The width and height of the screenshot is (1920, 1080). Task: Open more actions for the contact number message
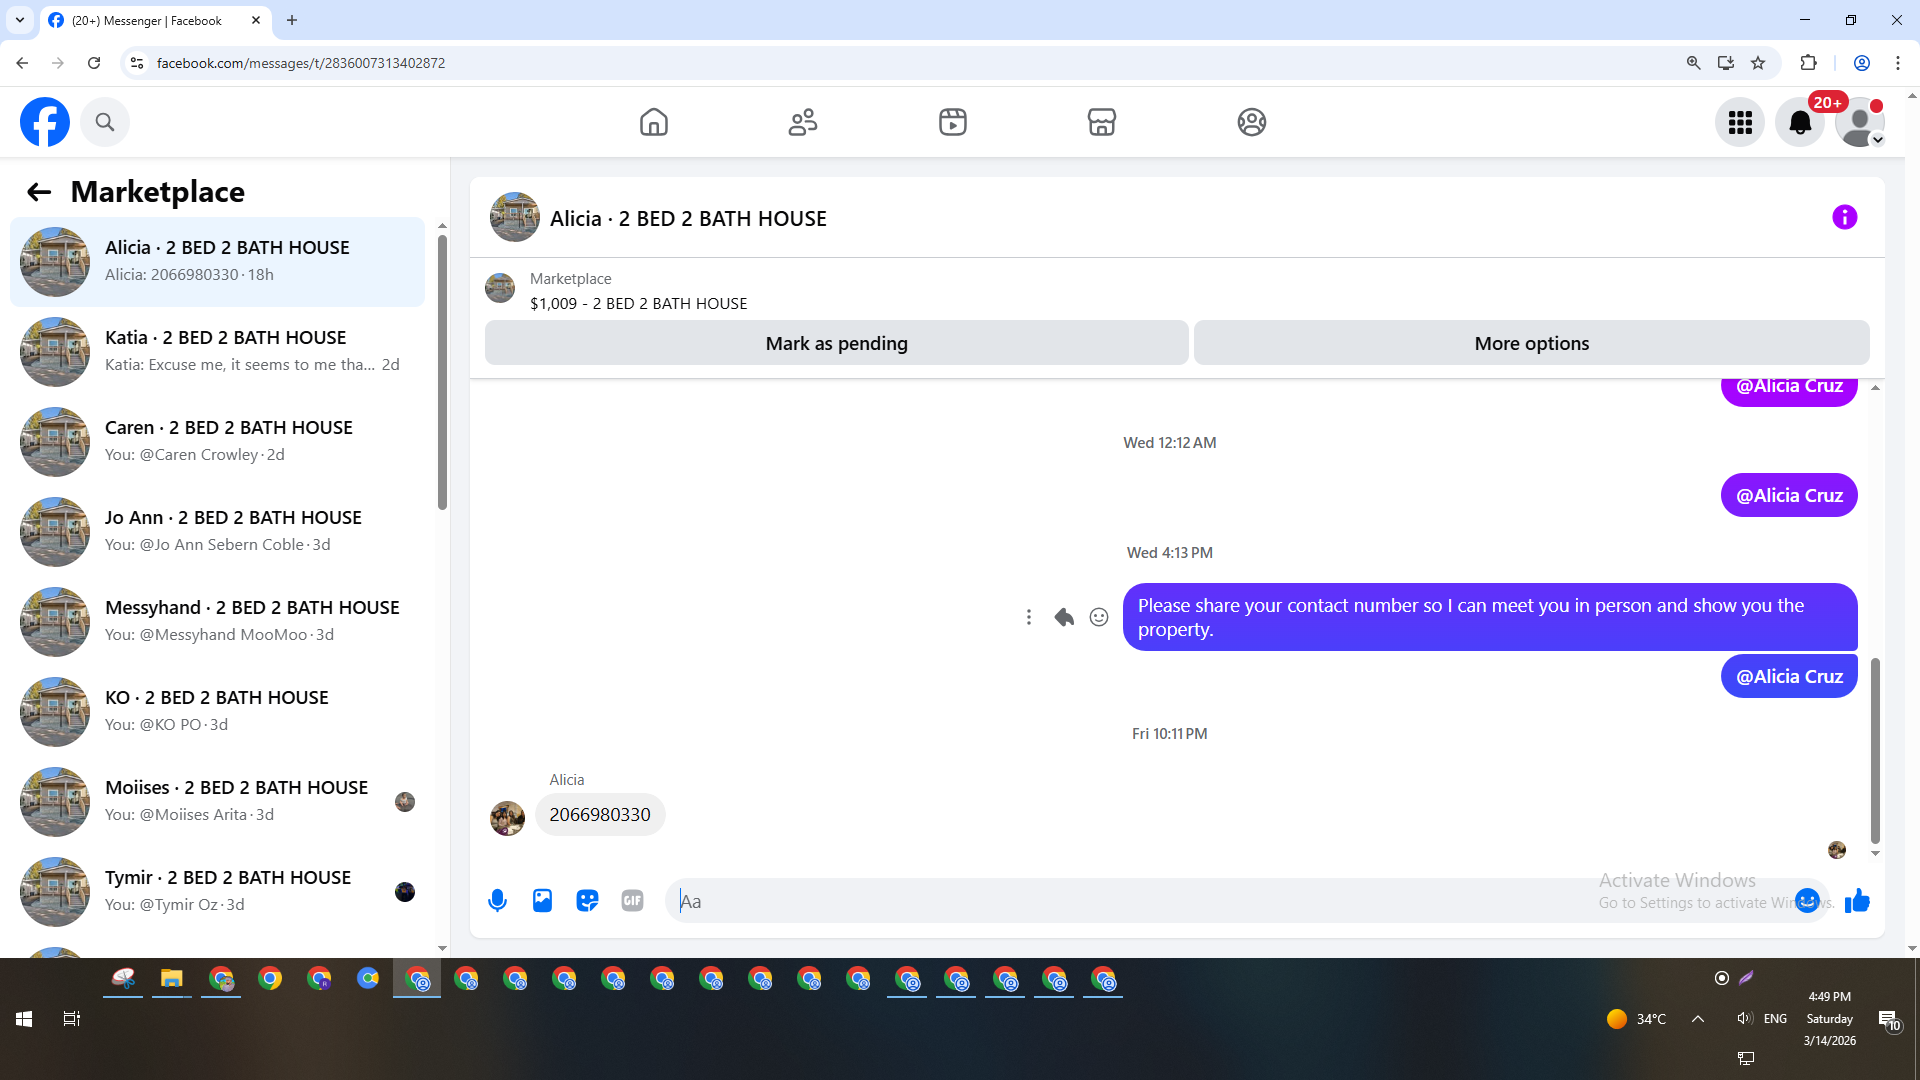[1028, 617]
